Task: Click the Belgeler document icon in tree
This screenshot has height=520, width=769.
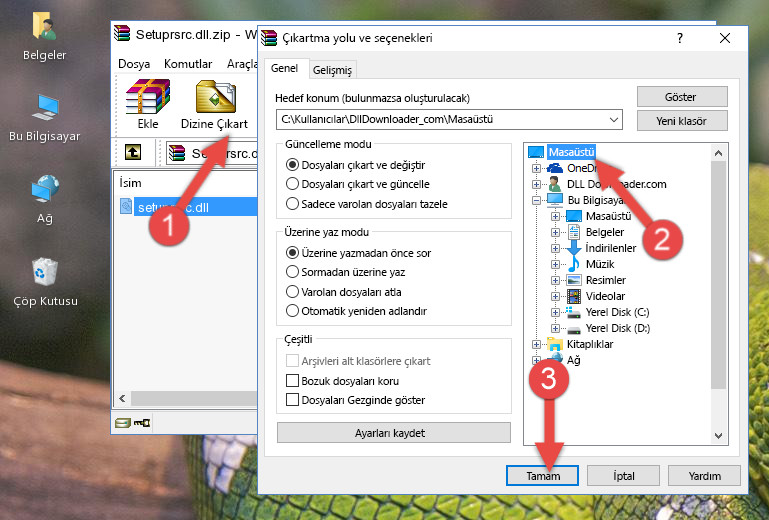Action: click(x=573, y=232)
